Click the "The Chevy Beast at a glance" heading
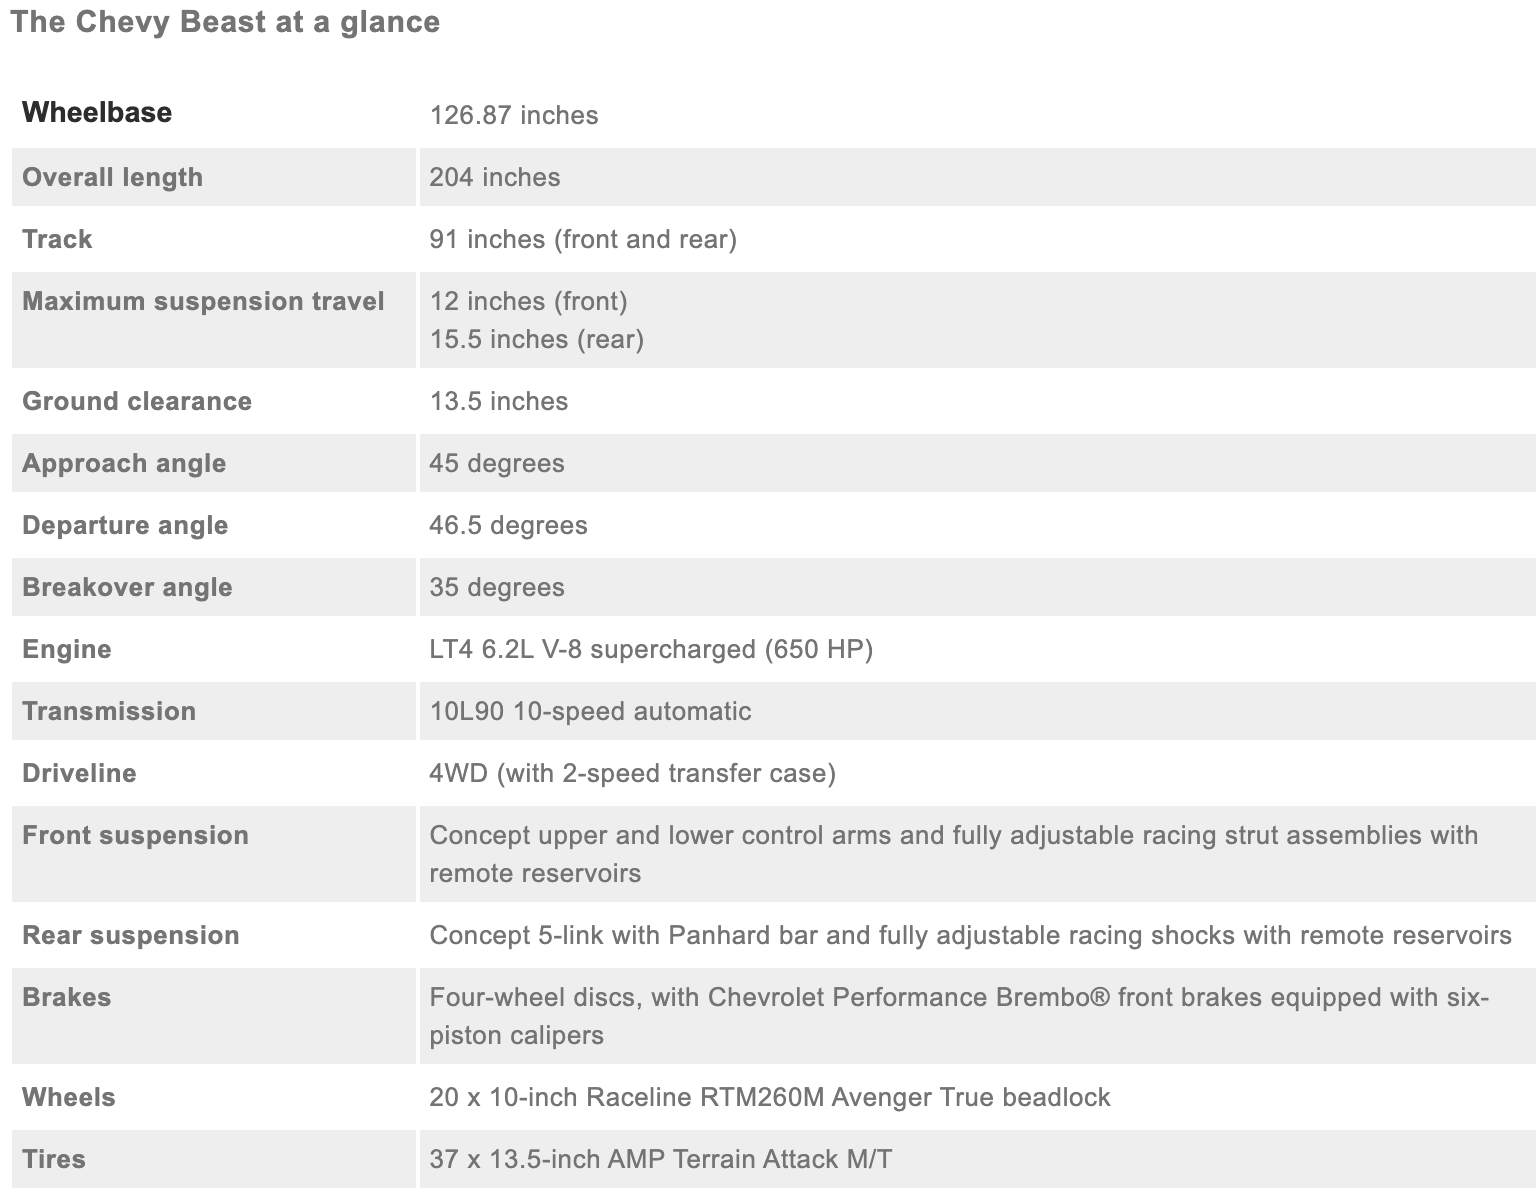1536x1194 pixels. click(x=225, y=22)
